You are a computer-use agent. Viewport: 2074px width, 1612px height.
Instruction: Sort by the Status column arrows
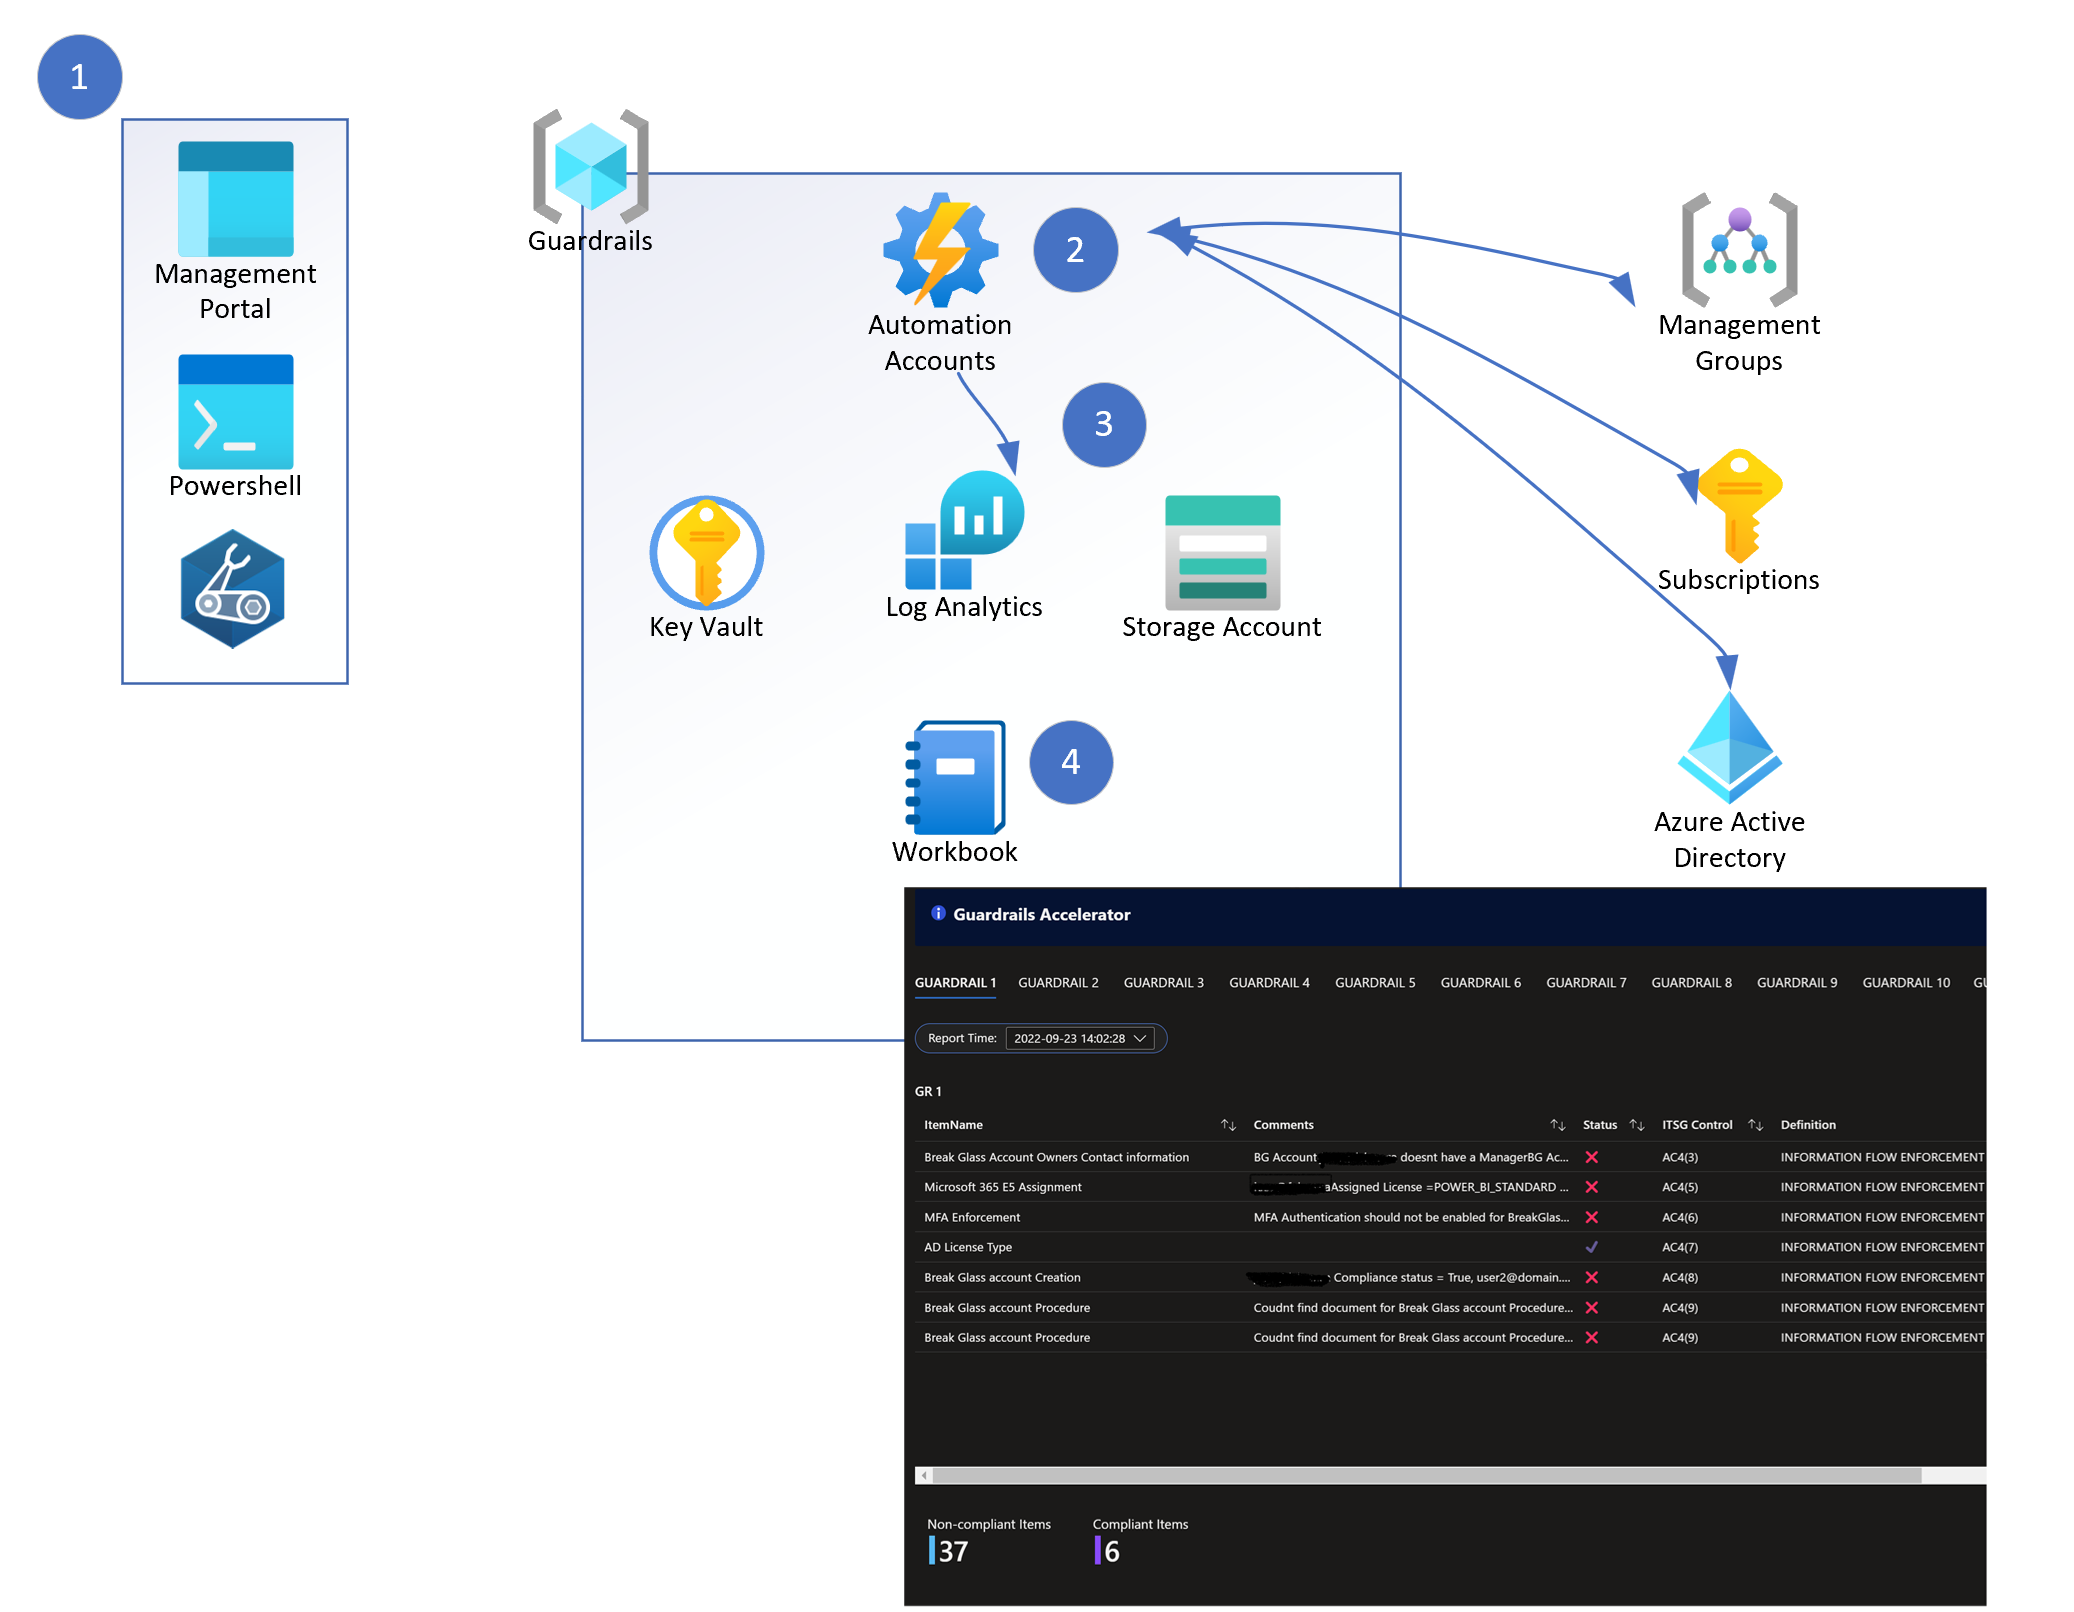[x=1636, y=1125]
